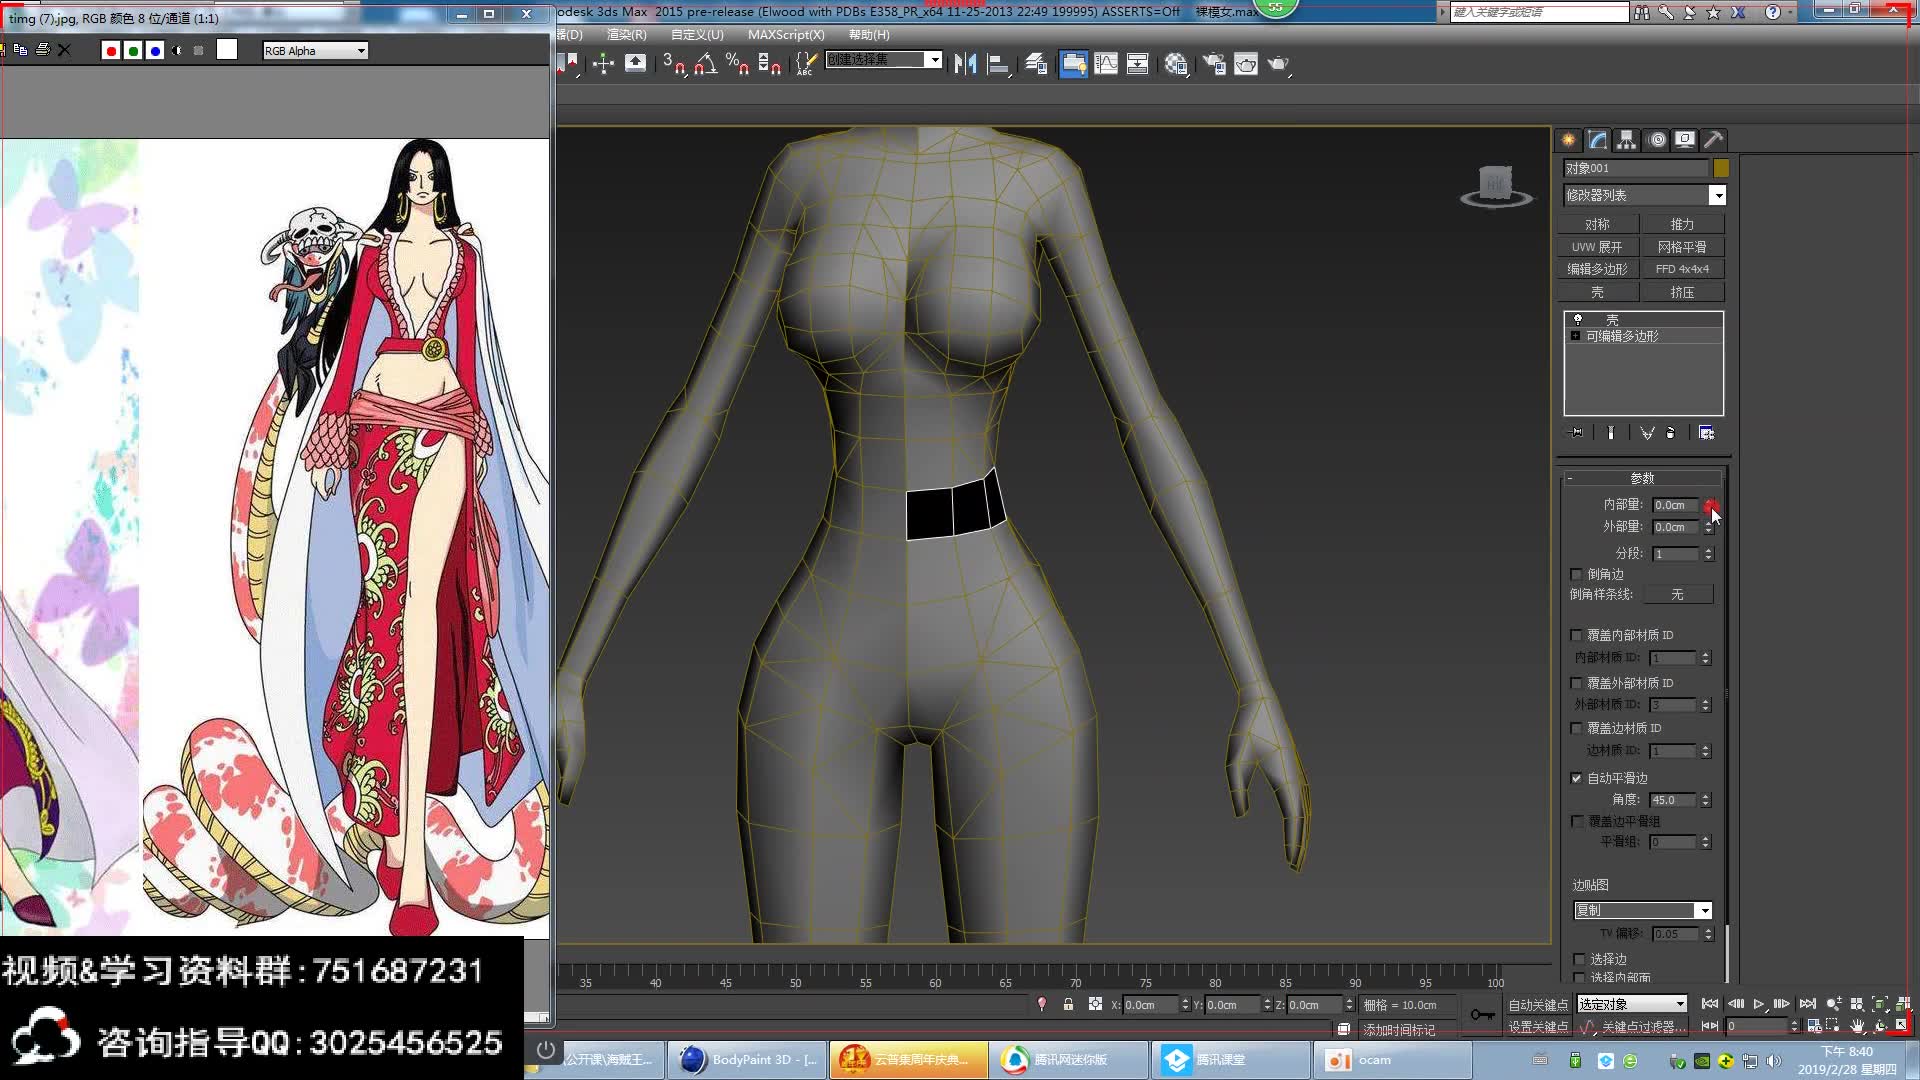Screen dimensions: 1920x1080
Task: Click Pin Stack icon below modifier stack
Action: (x=1577, y=433)
